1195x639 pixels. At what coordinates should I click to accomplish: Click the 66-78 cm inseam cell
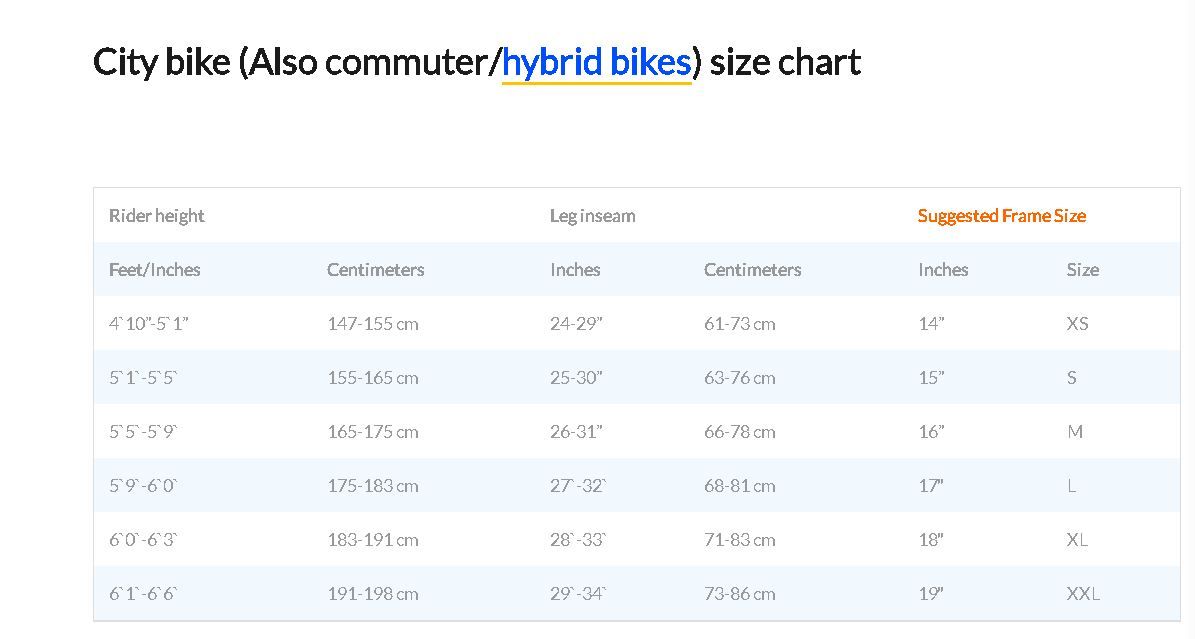739,432
